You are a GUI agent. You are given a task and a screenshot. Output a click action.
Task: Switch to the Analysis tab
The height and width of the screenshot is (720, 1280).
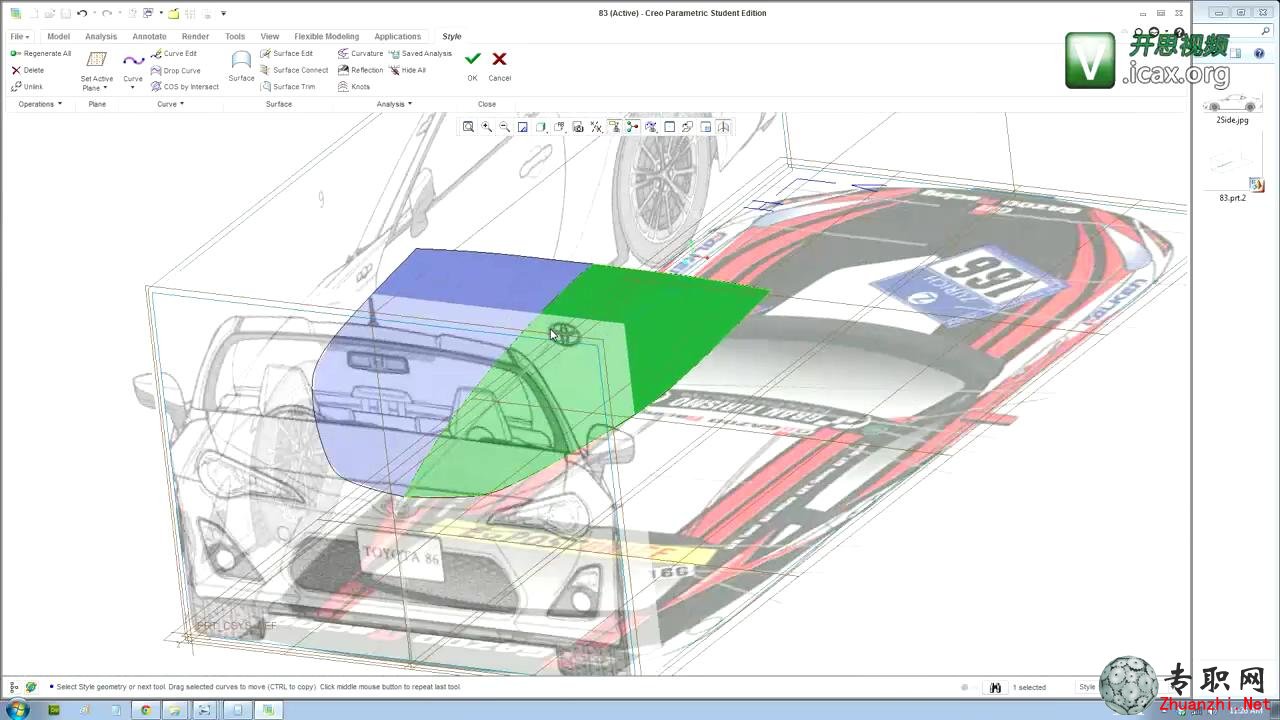click(x=101, y=36)
